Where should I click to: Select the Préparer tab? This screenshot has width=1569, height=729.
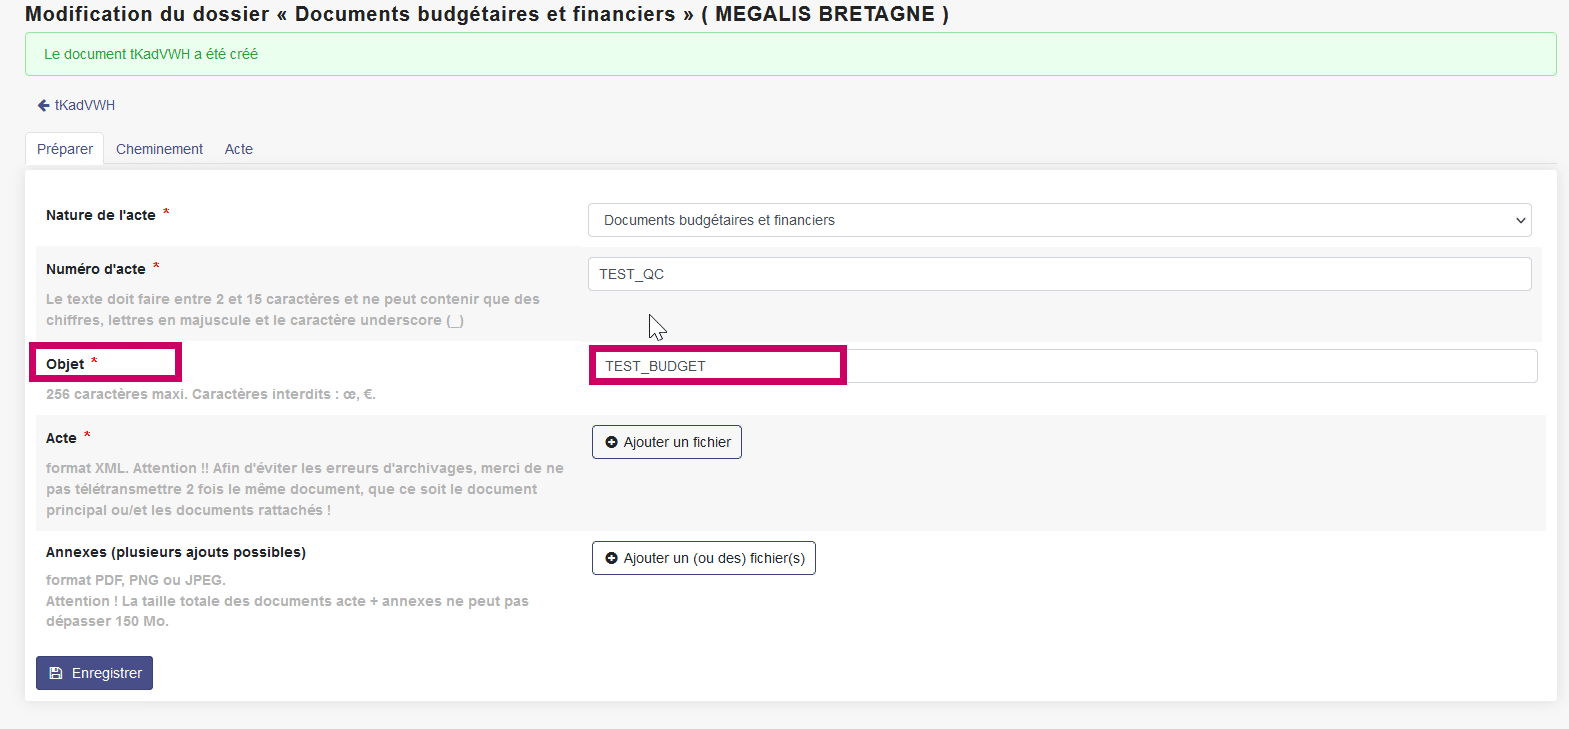coord(65,149)
